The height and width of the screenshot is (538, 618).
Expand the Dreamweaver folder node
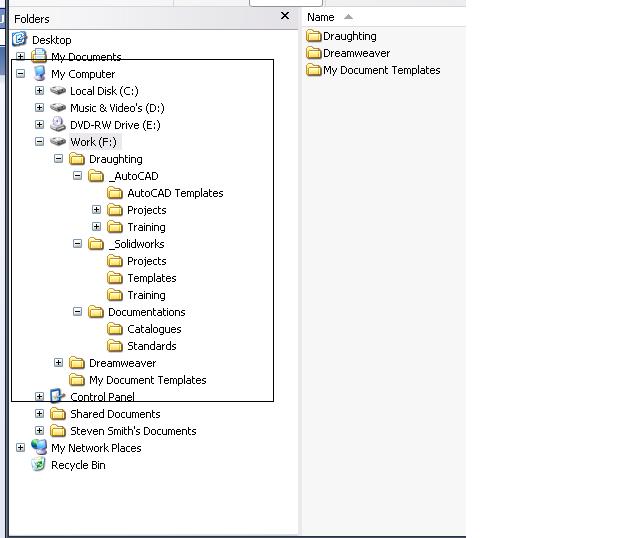(58, 363)
